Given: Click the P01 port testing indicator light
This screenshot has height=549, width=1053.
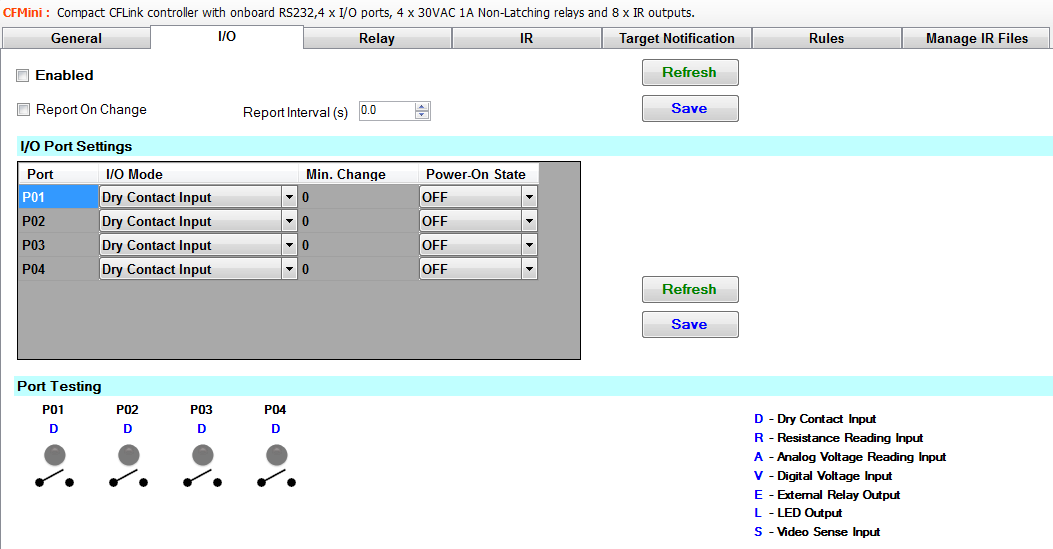Looking at the screenshot, I should click(x=54, y=456).
